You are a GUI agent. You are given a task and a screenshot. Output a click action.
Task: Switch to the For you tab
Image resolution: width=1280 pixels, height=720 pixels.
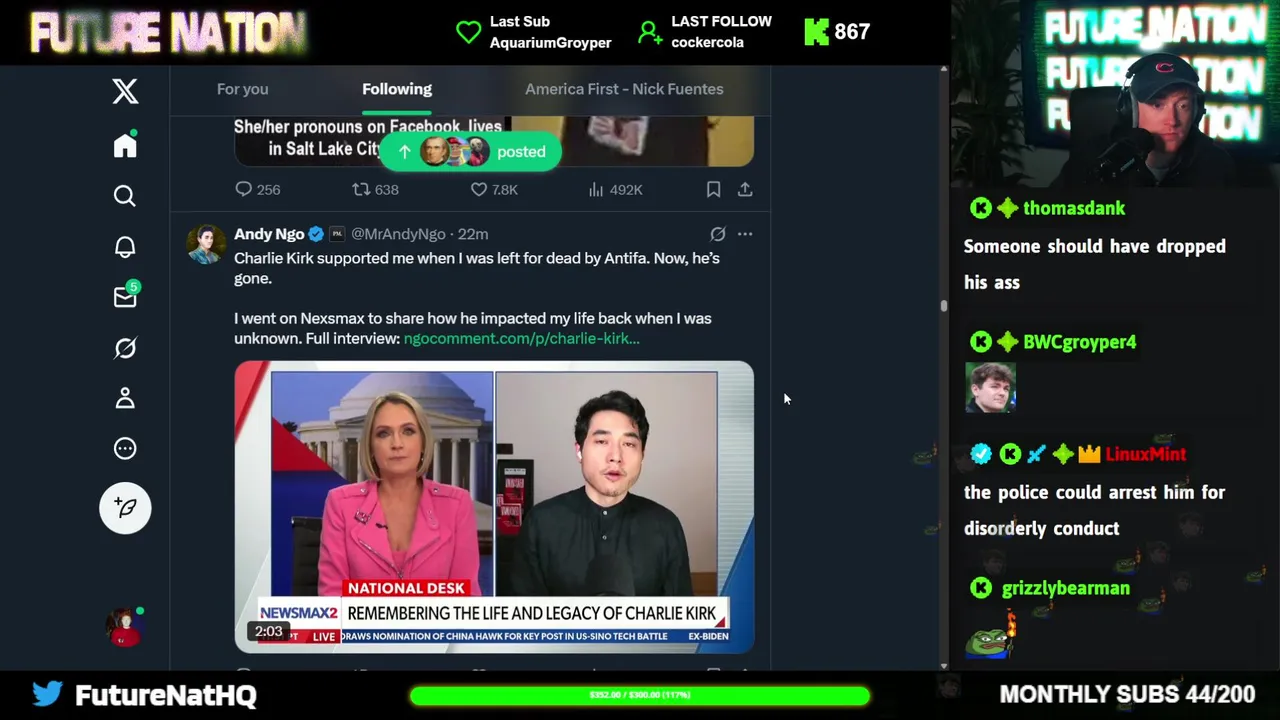[x=243, y=89]
